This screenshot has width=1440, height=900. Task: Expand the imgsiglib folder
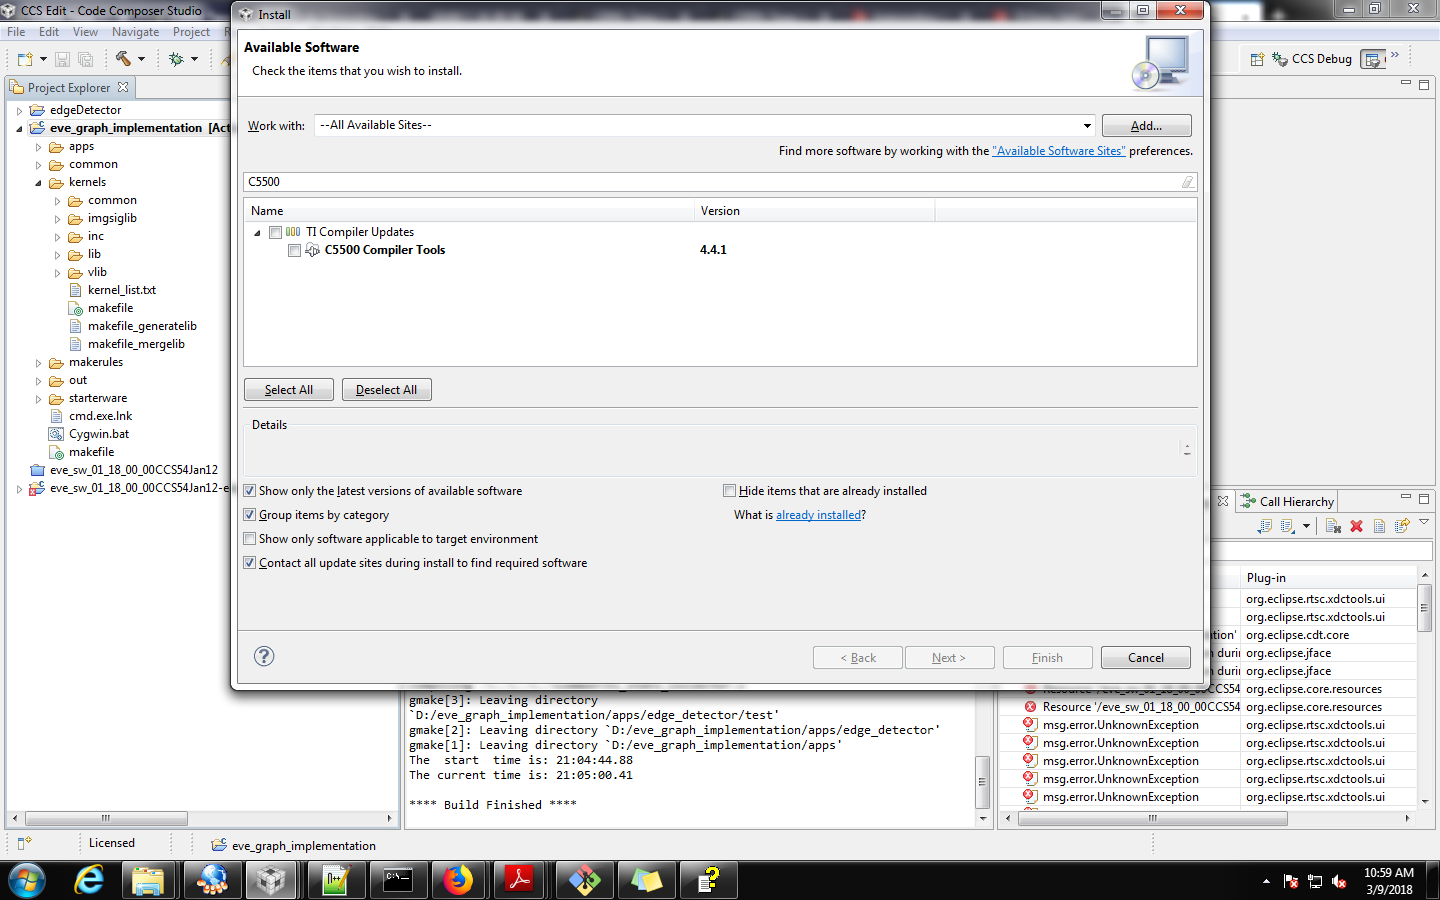(57, 219)
